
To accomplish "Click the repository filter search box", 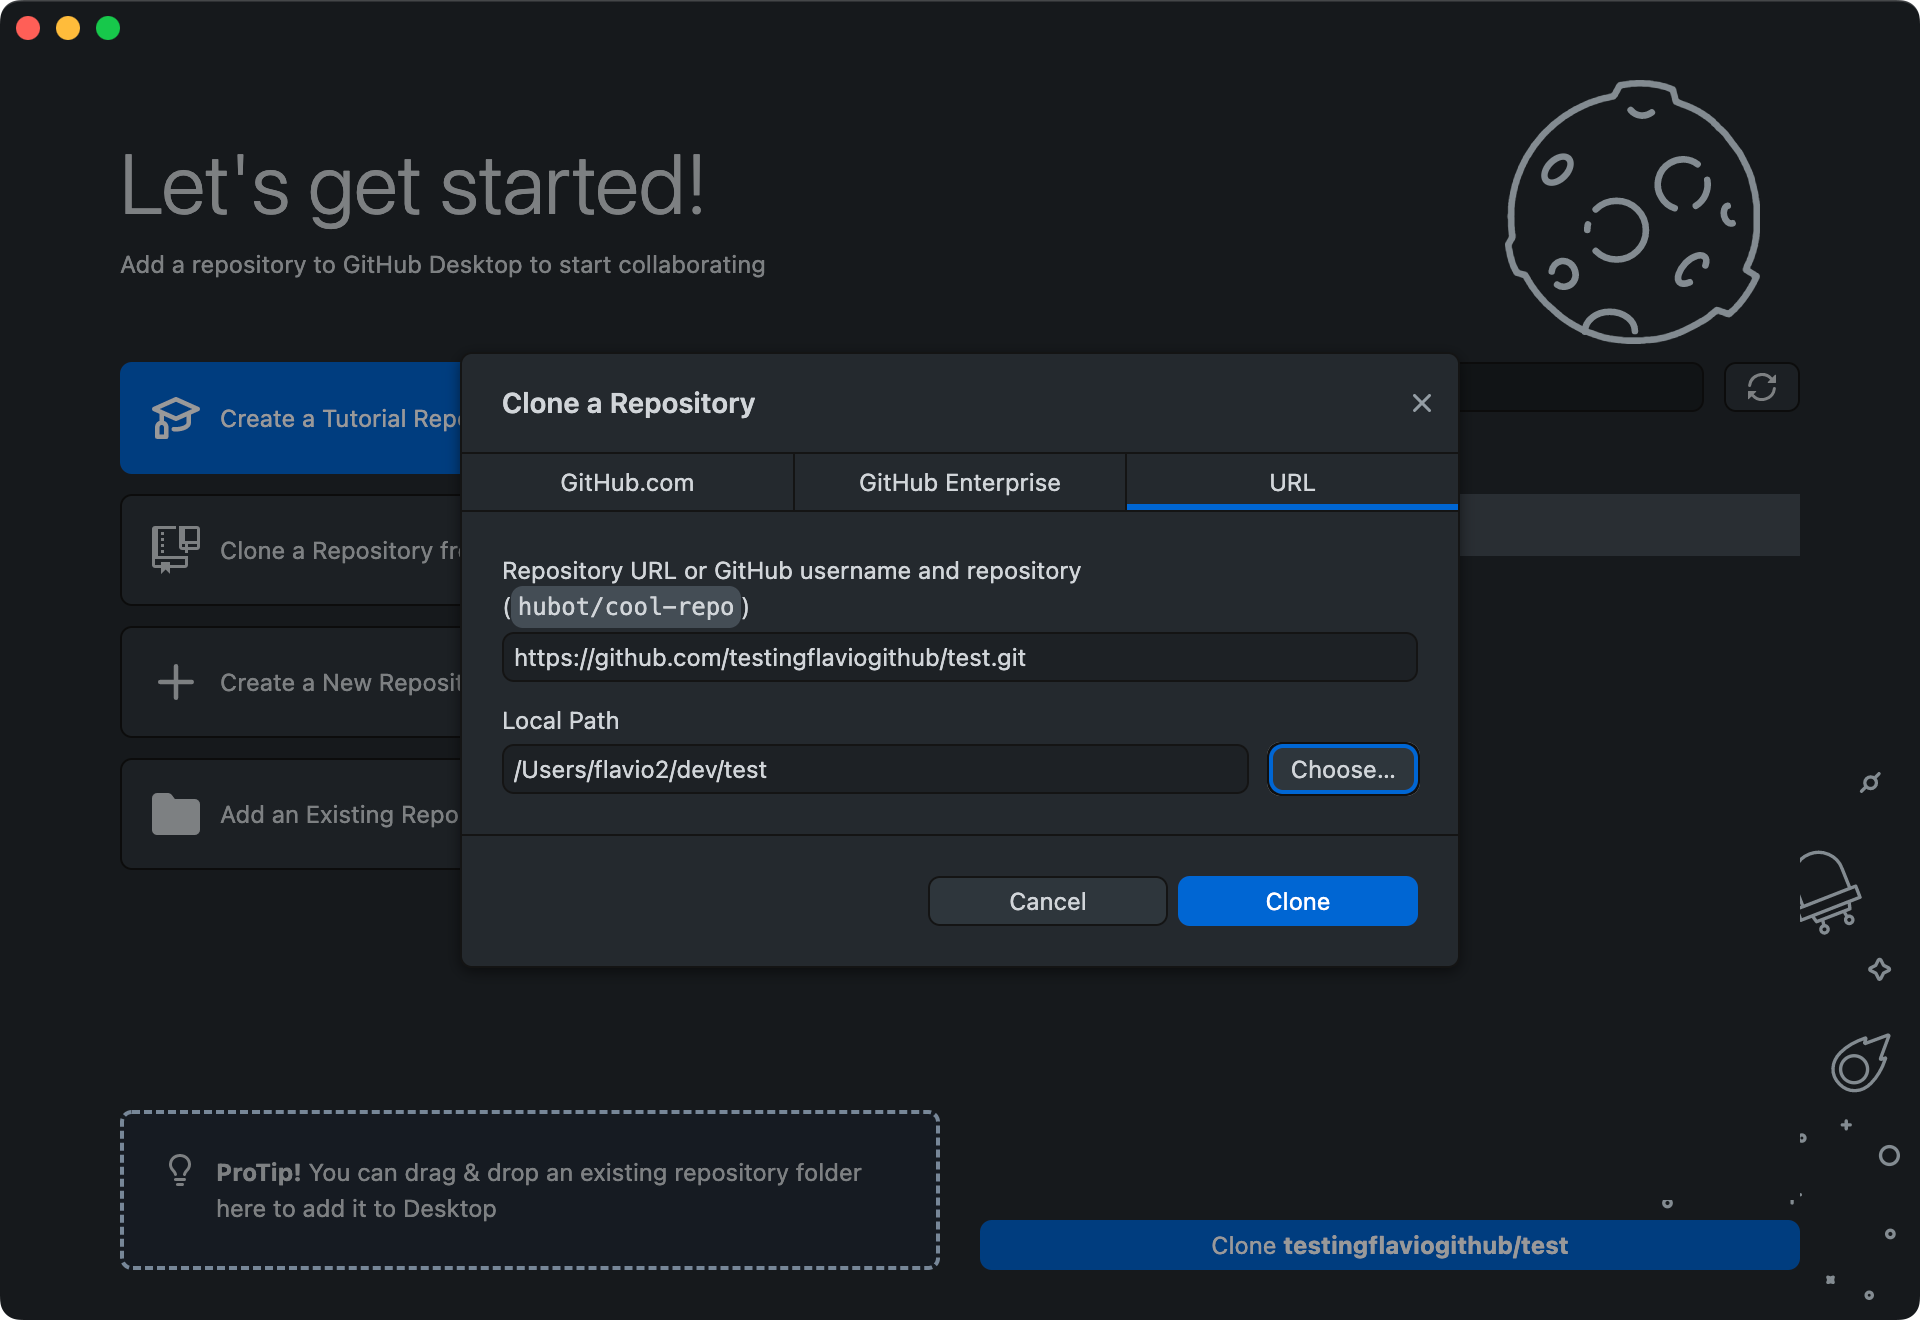I will (x=1580, y=387).
